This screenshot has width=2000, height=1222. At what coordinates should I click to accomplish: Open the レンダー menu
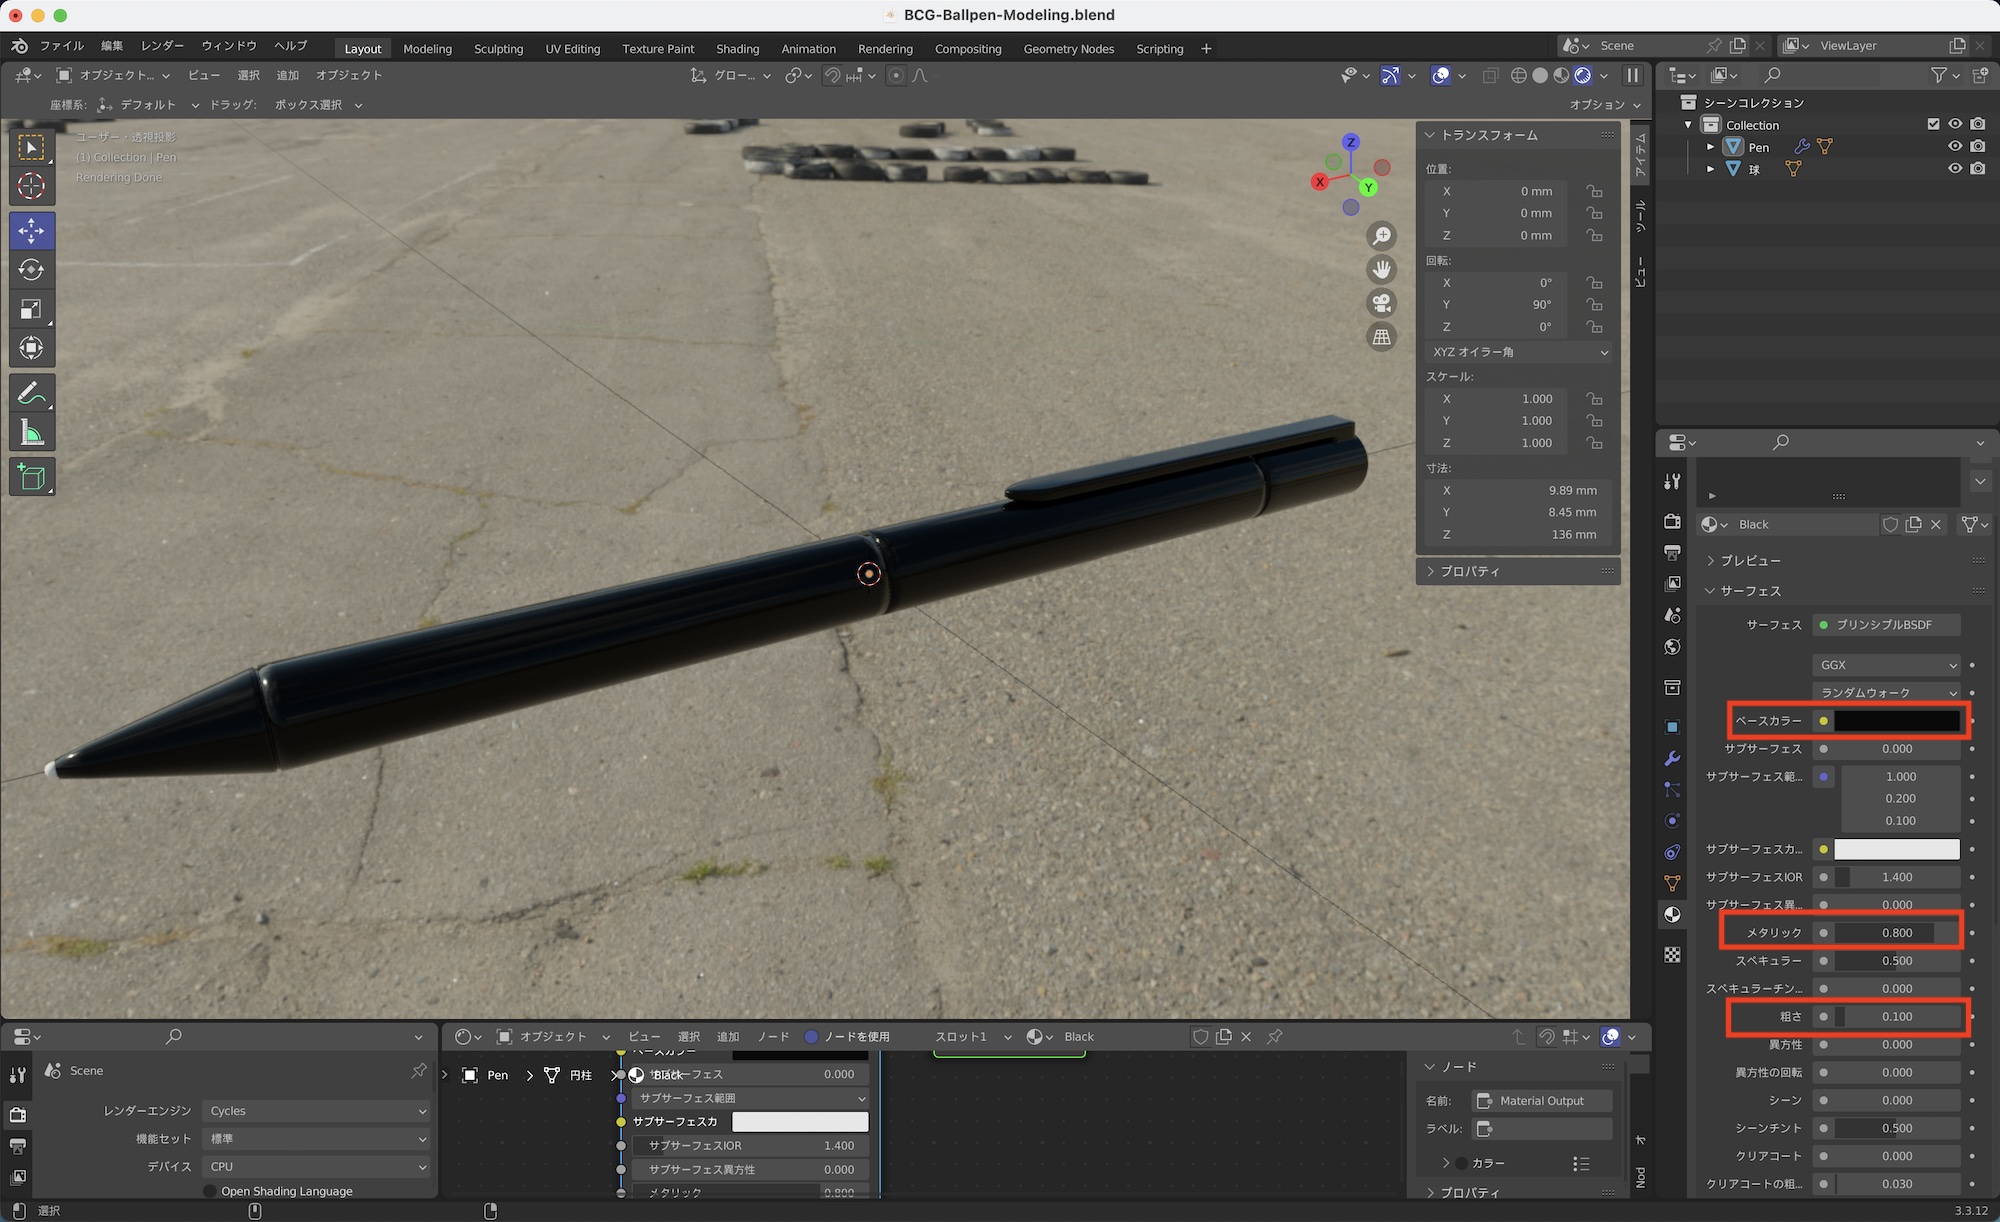click(162, 46)
